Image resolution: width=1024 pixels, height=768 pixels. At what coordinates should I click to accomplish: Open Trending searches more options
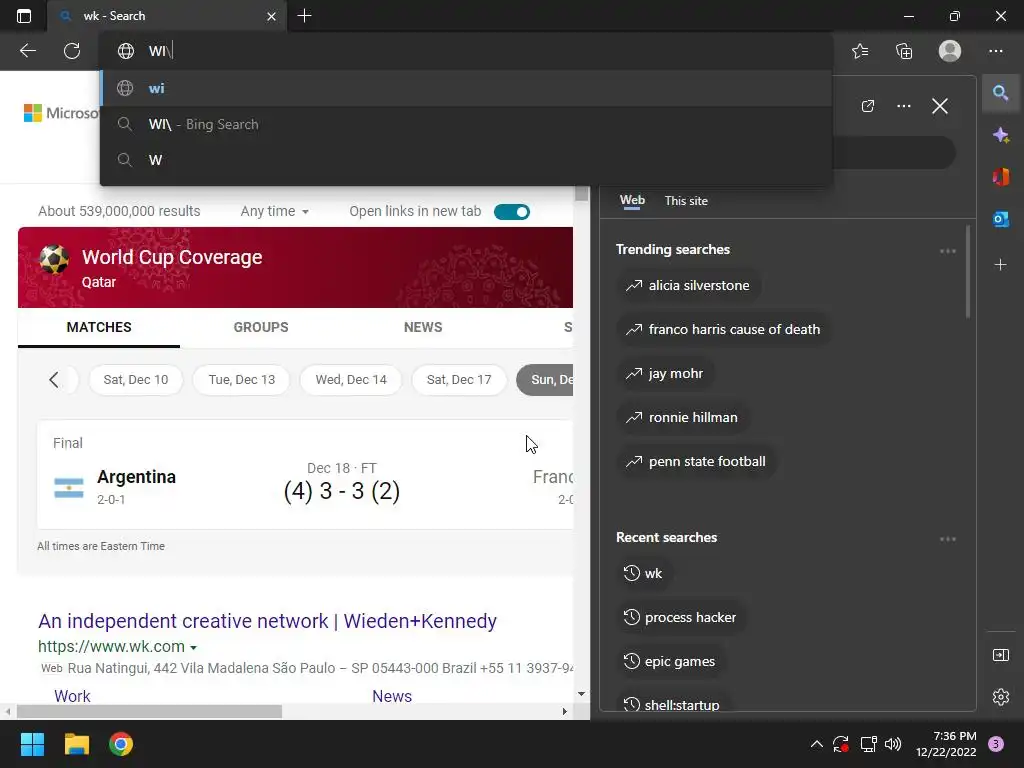pos(948,251)
